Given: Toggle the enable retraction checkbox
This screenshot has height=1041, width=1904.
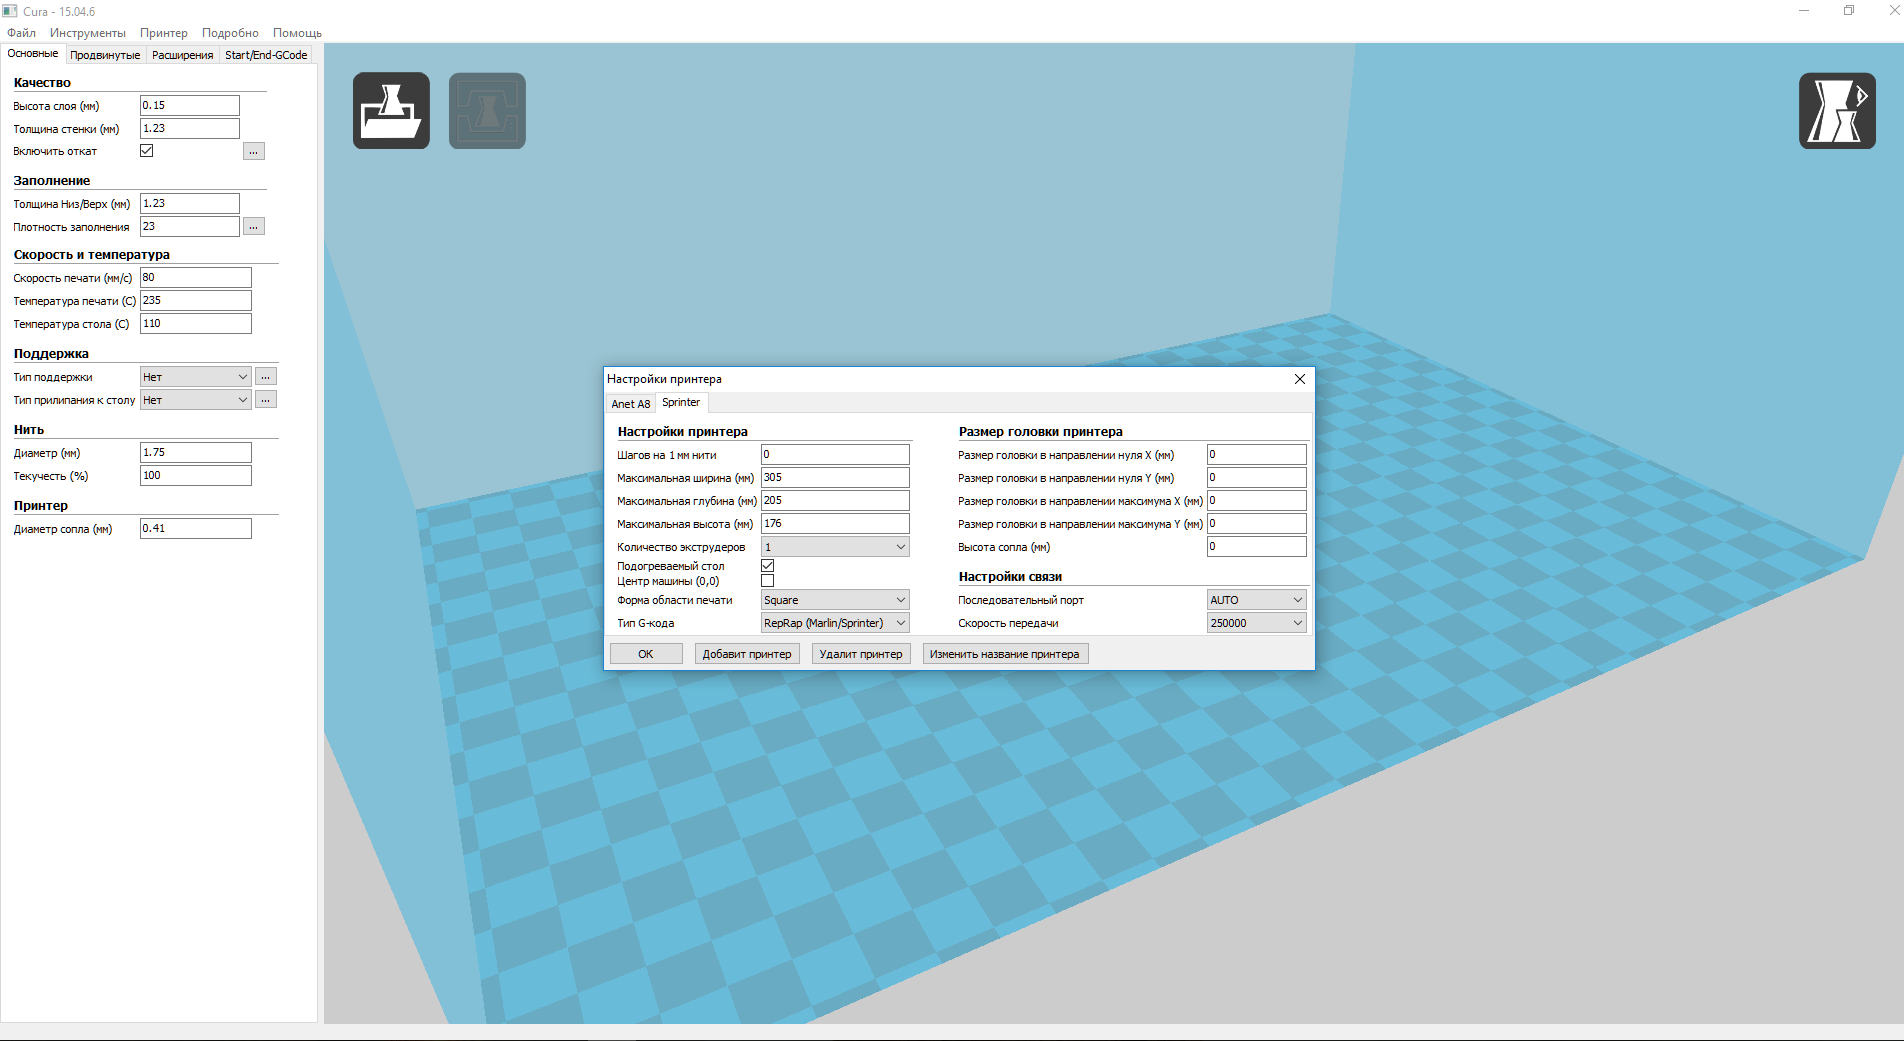Looking at the screenshot, I should [x=147, y=151].
